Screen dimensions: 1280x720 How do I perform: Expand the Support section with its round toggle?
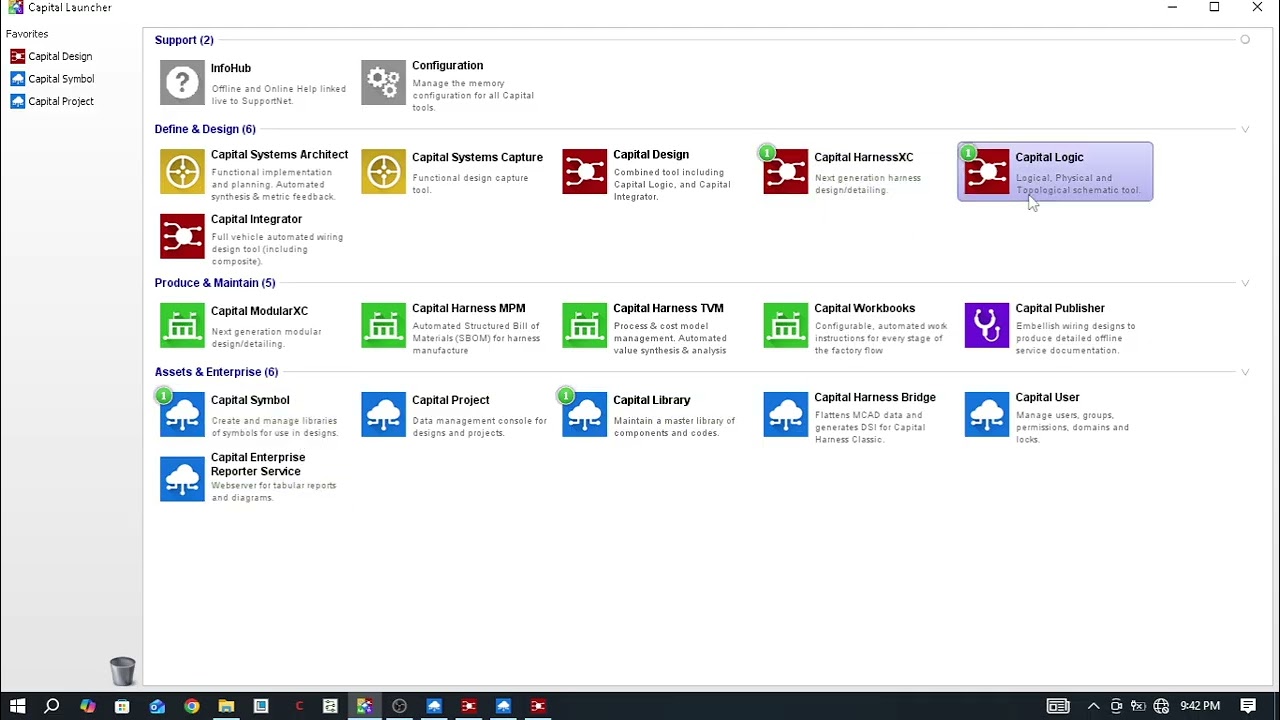[1245, 40]
